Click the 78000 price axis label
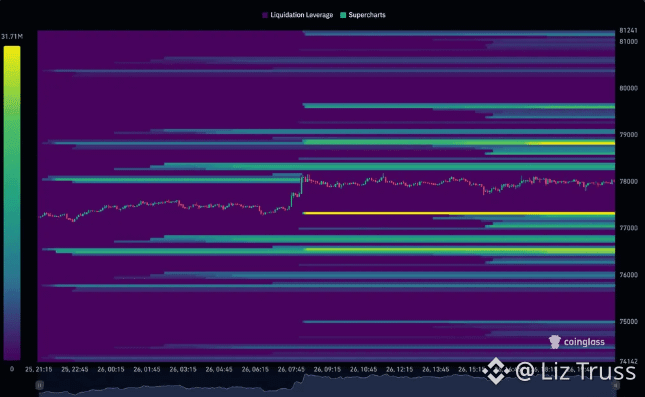 tap(628, 181)
